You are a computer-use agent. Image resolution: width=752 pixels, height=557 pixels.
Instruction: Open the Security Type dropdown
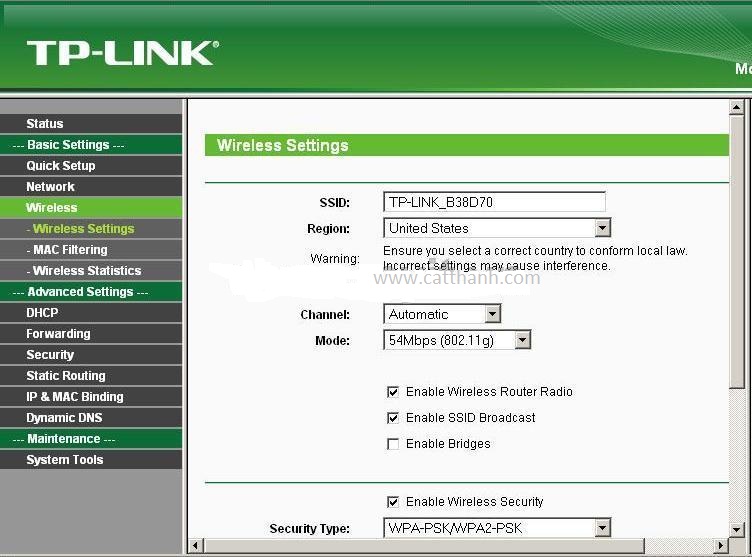tap(497, 528)
